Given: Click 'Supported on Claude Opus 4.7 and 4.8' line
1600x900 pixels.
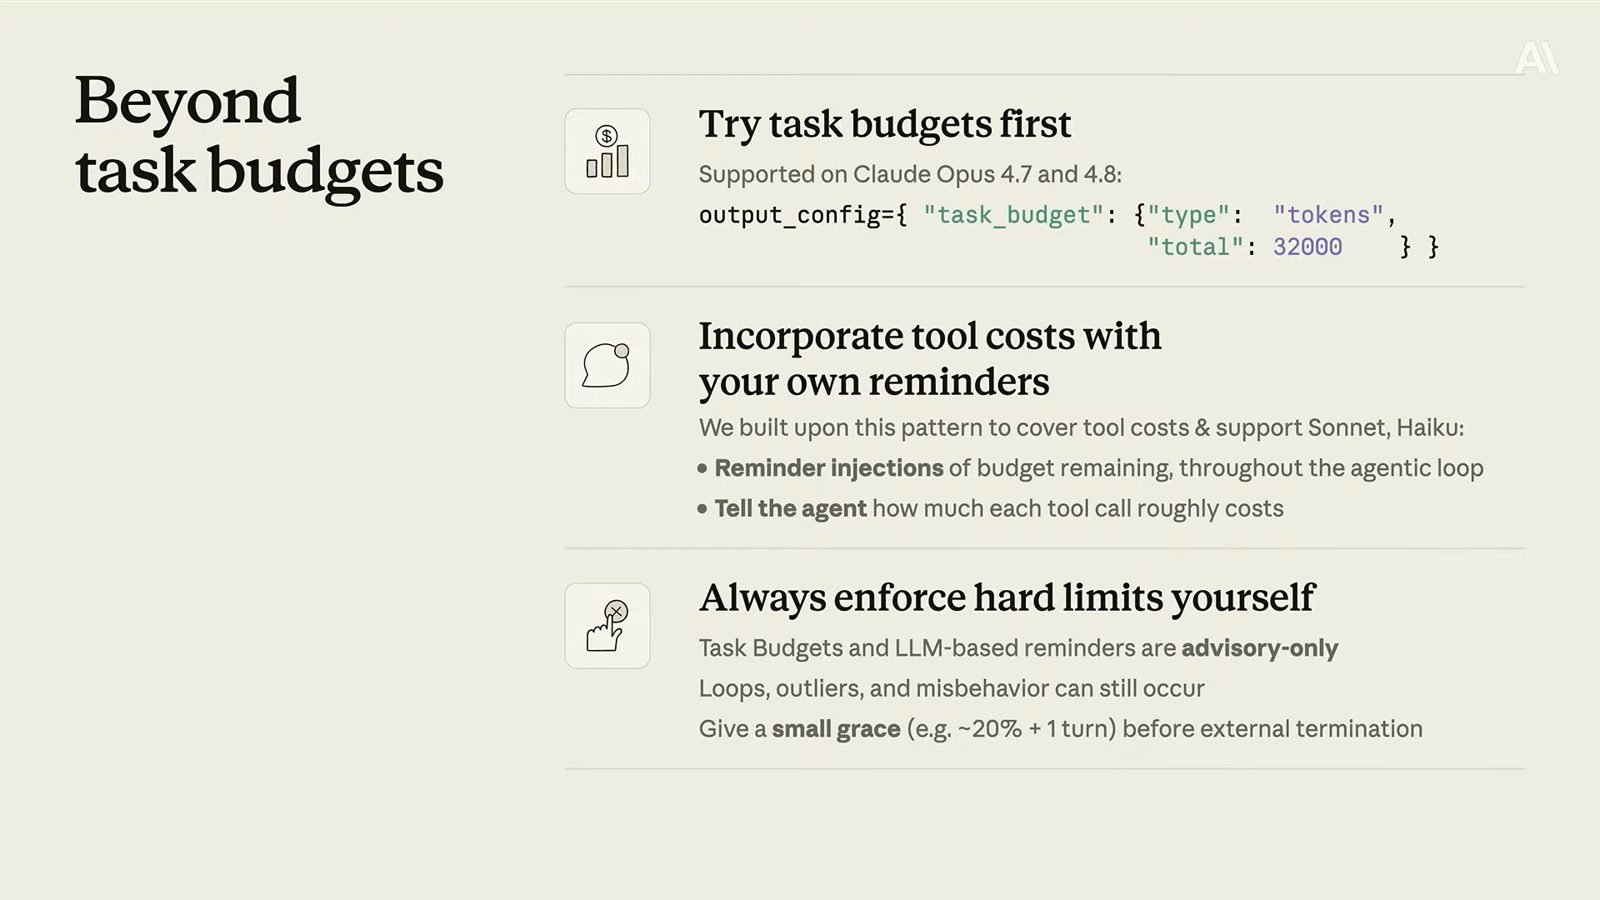Looking at the screenshot, I should (910, 174).
